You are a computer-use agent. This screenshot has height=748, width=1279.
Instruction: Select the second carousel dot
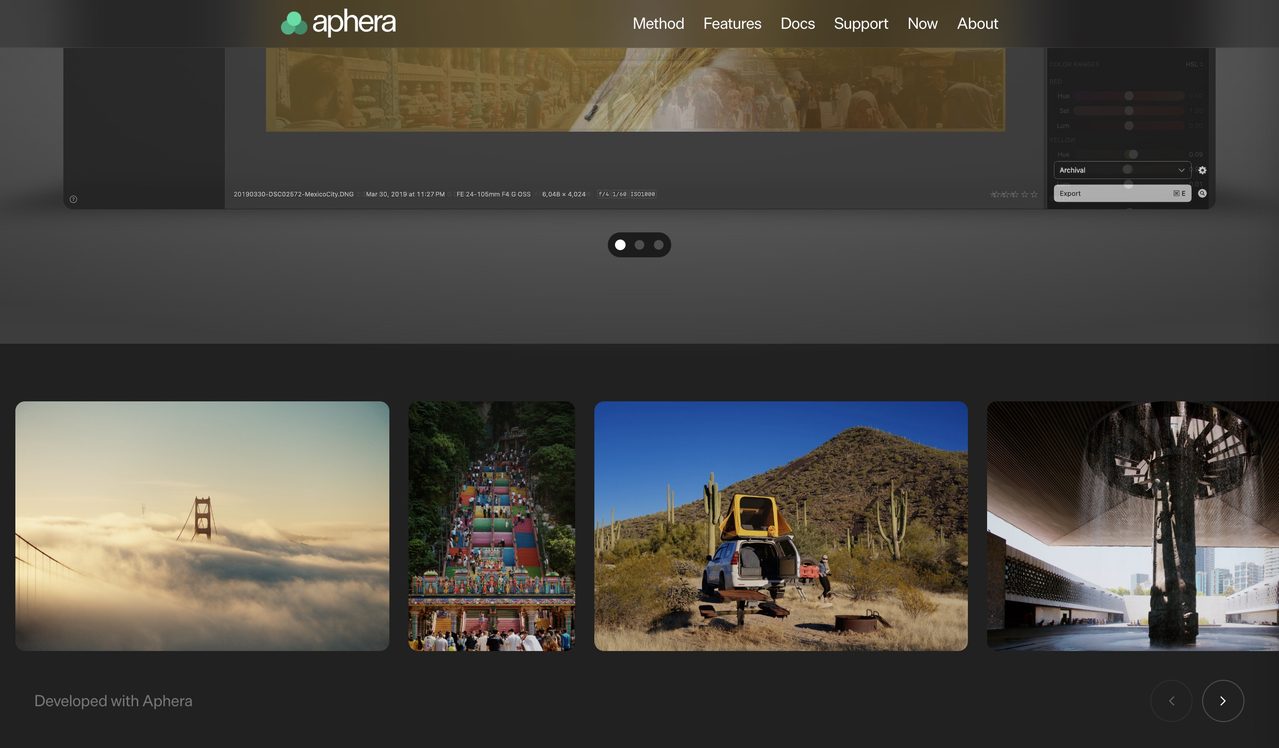(x=639, y=245)
